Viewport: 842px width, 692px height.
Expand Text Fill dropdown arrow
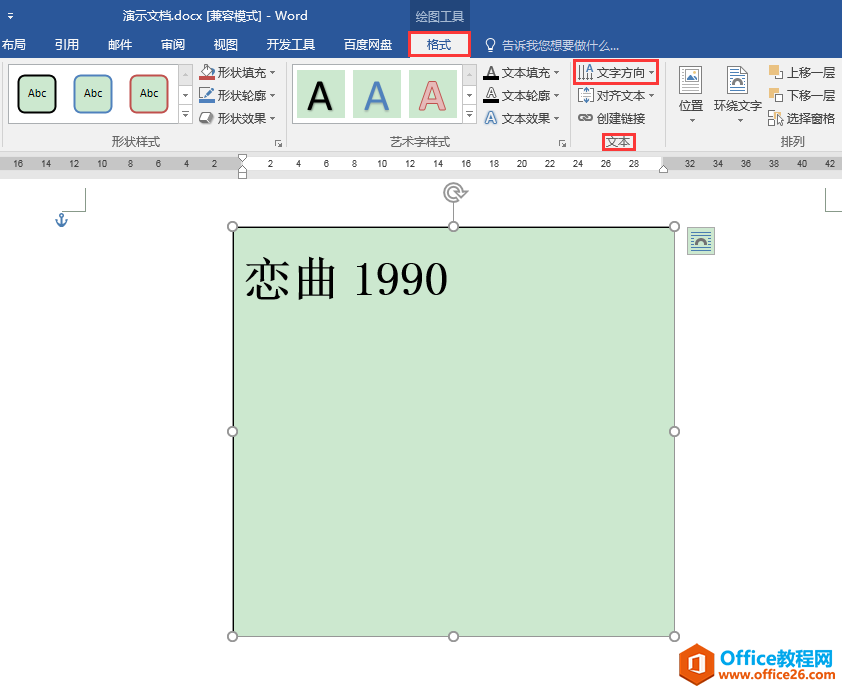pyautogui.click(x=556, y=72)
